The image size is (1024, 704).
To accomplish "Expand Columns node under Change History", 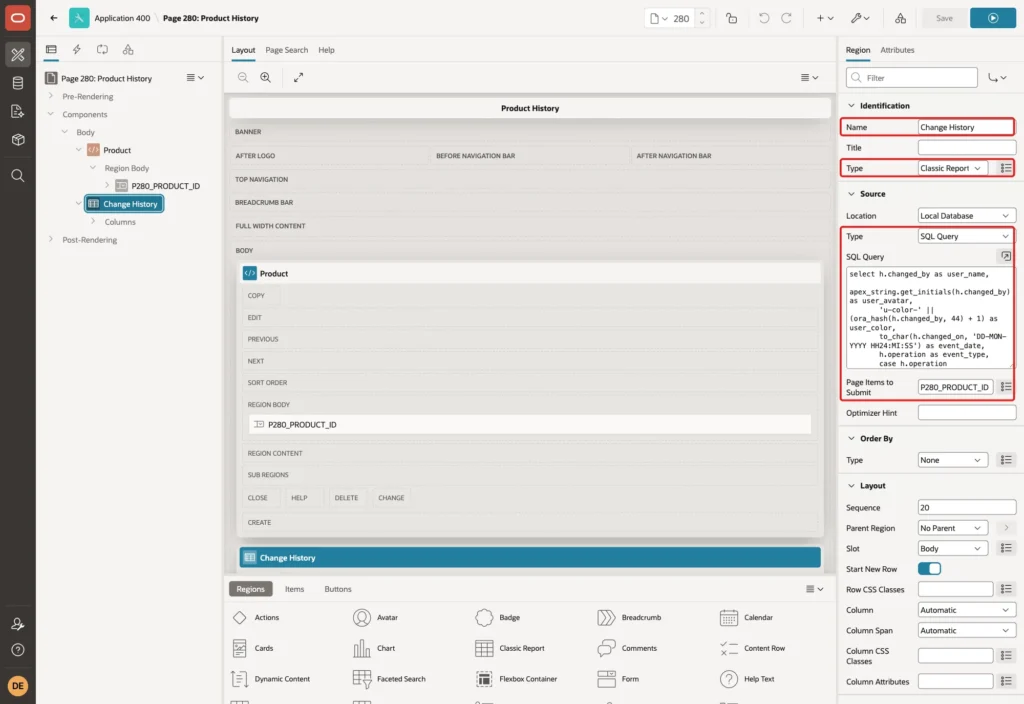I will click(93, 221).
